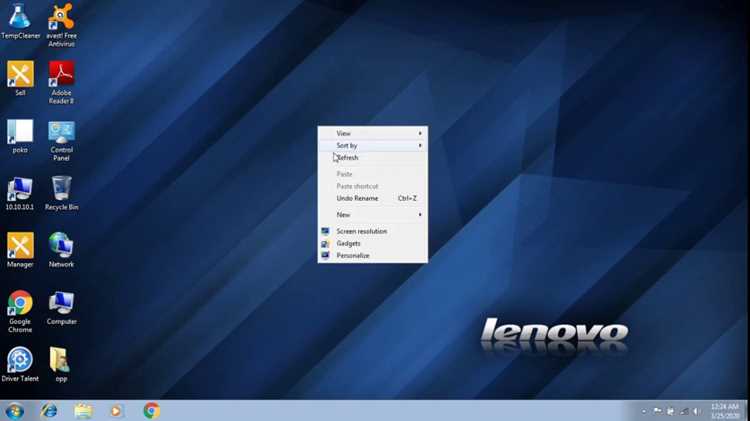750x421 pixels.
Task: Open the Computer desktop icon
Action: point(61,307)
